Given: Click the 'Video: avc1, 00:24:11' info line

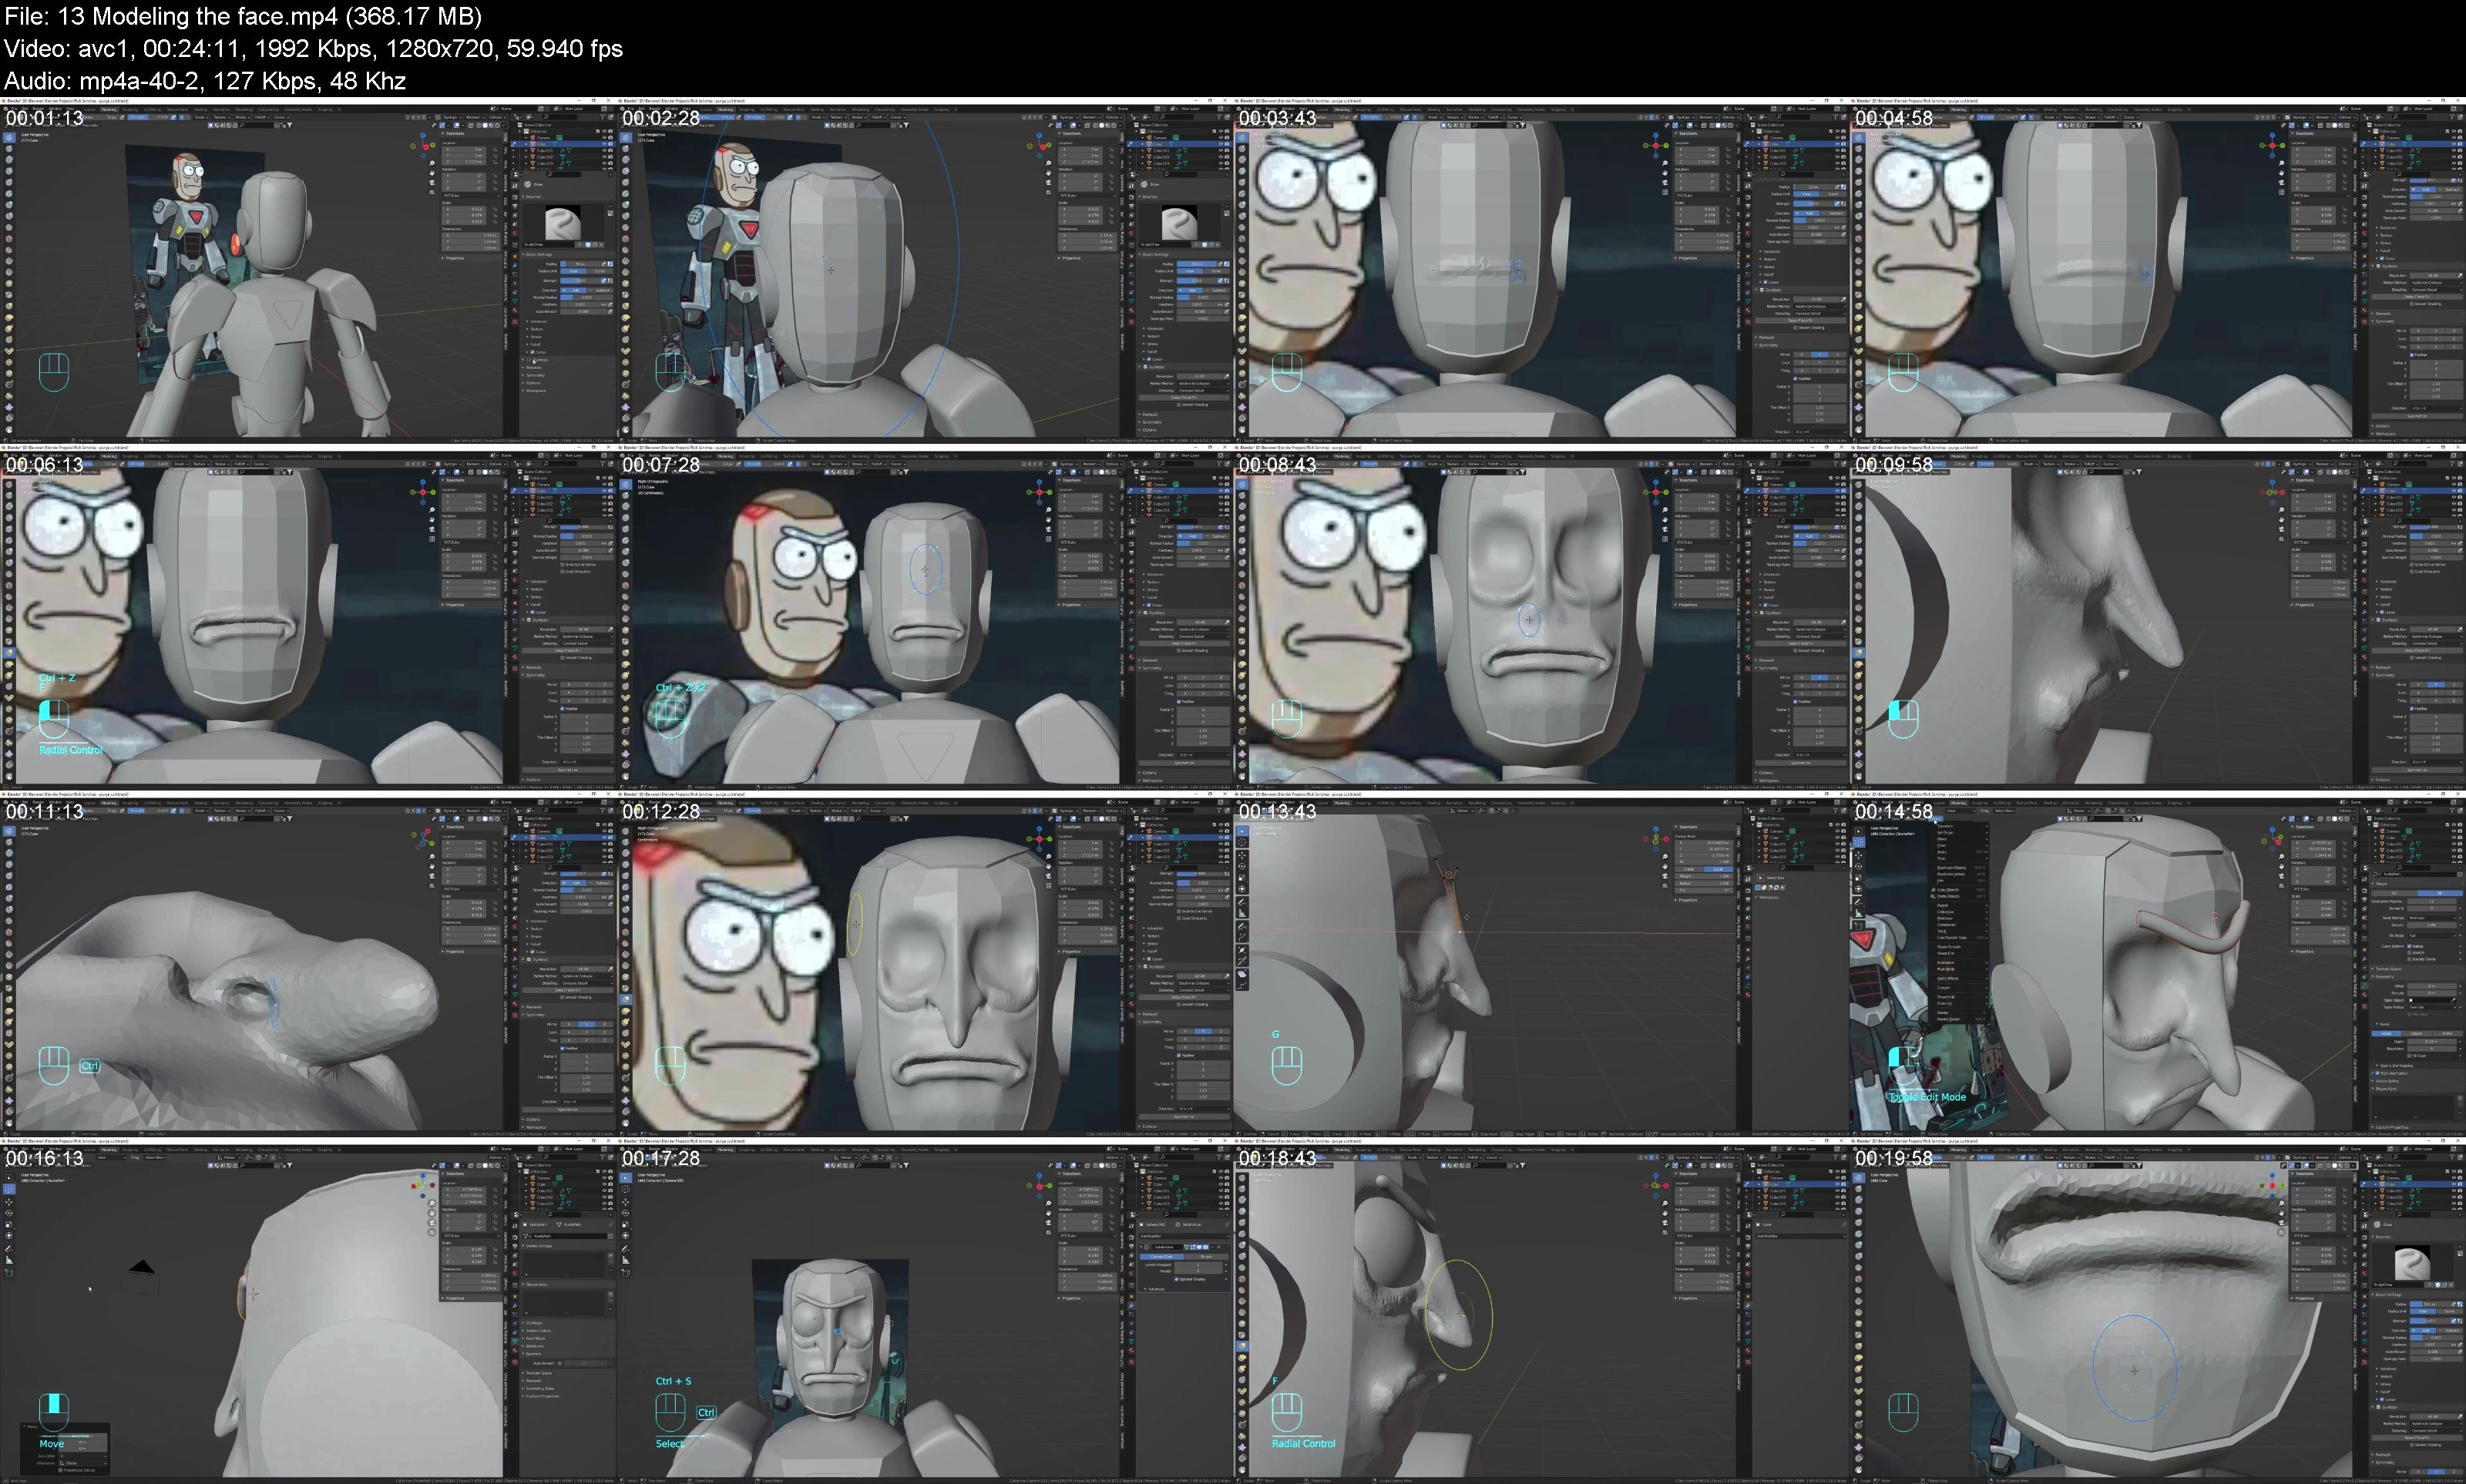Looking at the screenshot, I should 313,48.
